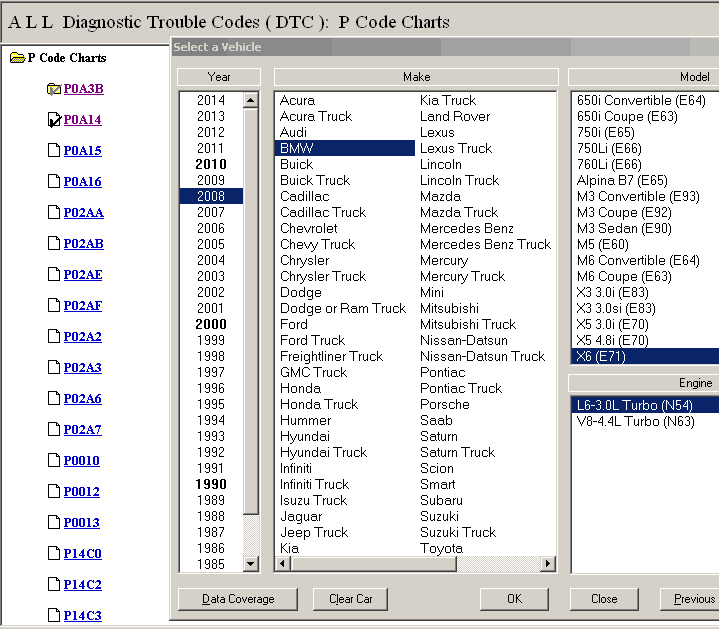Click the document icon beside P0013
This screenshot has height=629, width=719.
pos(54,522)
